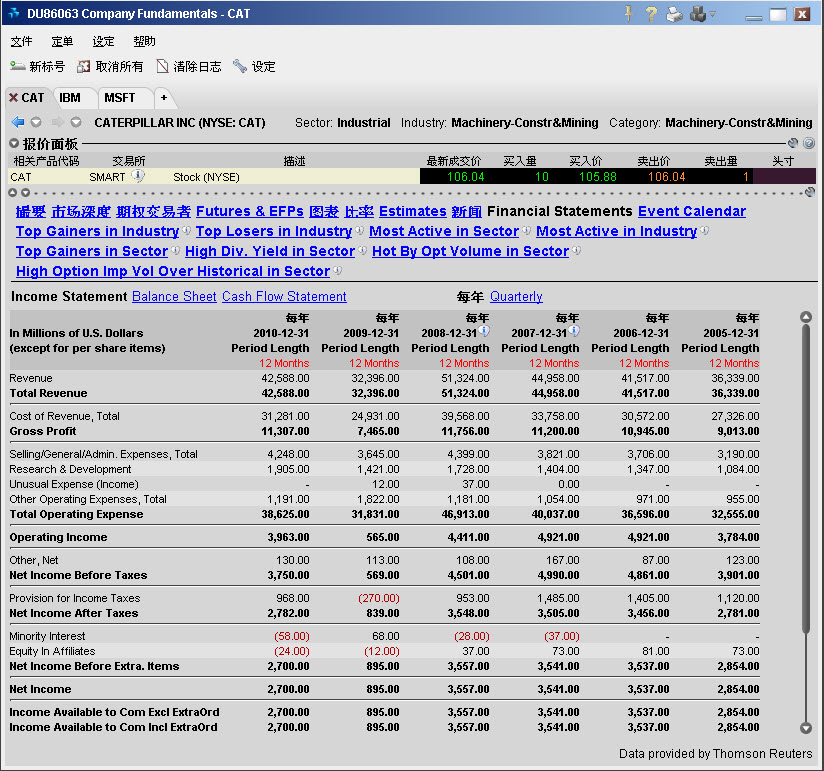Open the Balance Sheet link
The height and width of the screenshot is (771, 824).
click(x=174, y=297)
